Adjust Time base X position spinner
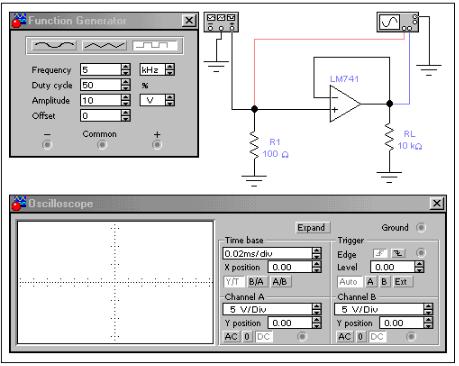This screenshot has width=459, height=366. point(317,267)
